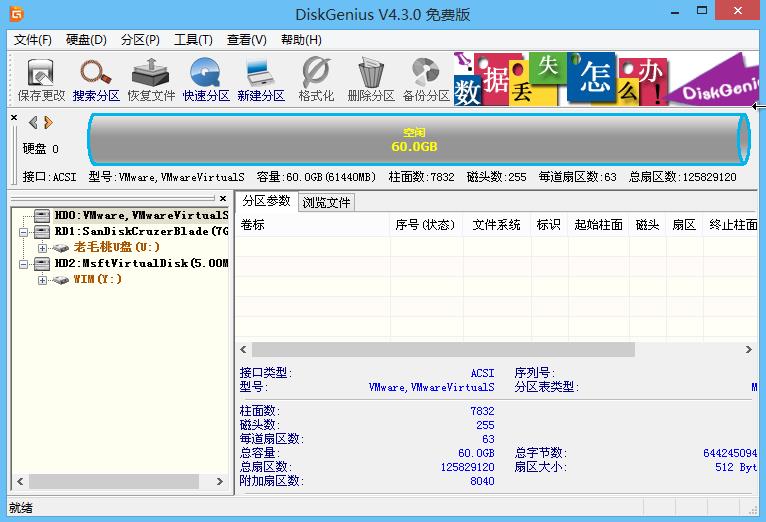Expand the WIM(Y:) partition node
Viewport: 766px width, 522px height.
(42, 280)
